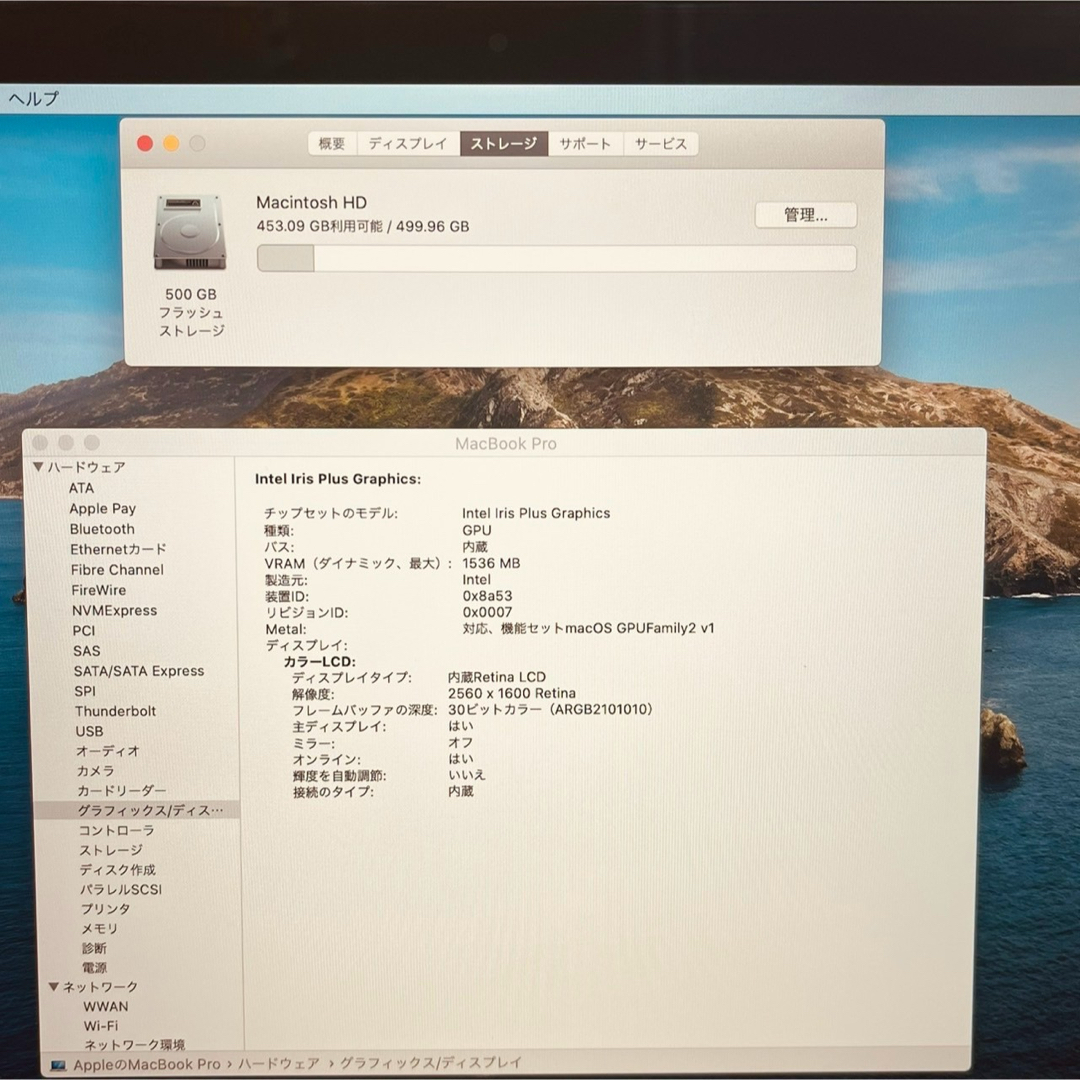Click the Metal support value text
The image size is (1080, 1080).
[x=589, y=628]
